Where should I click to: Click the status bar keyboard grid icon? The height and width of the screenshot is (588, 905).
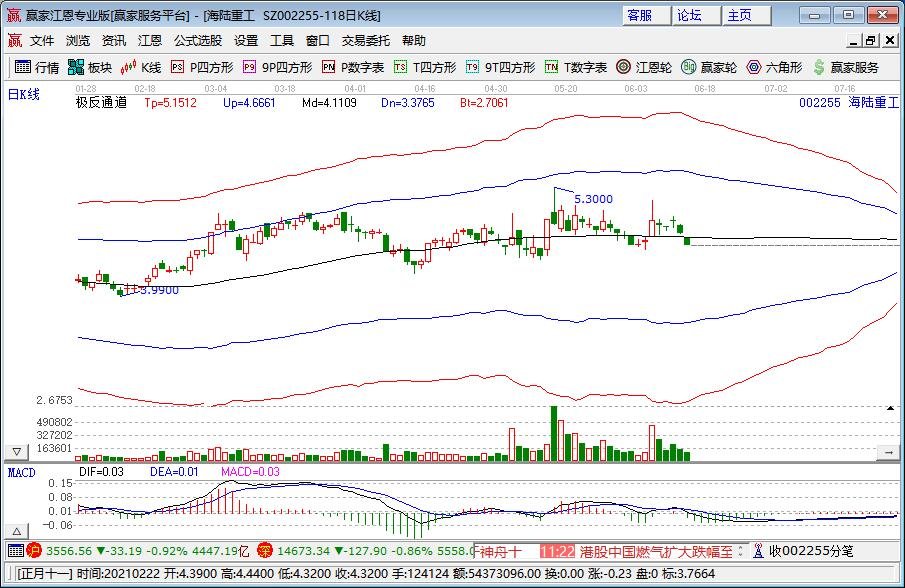click(16, 550)
